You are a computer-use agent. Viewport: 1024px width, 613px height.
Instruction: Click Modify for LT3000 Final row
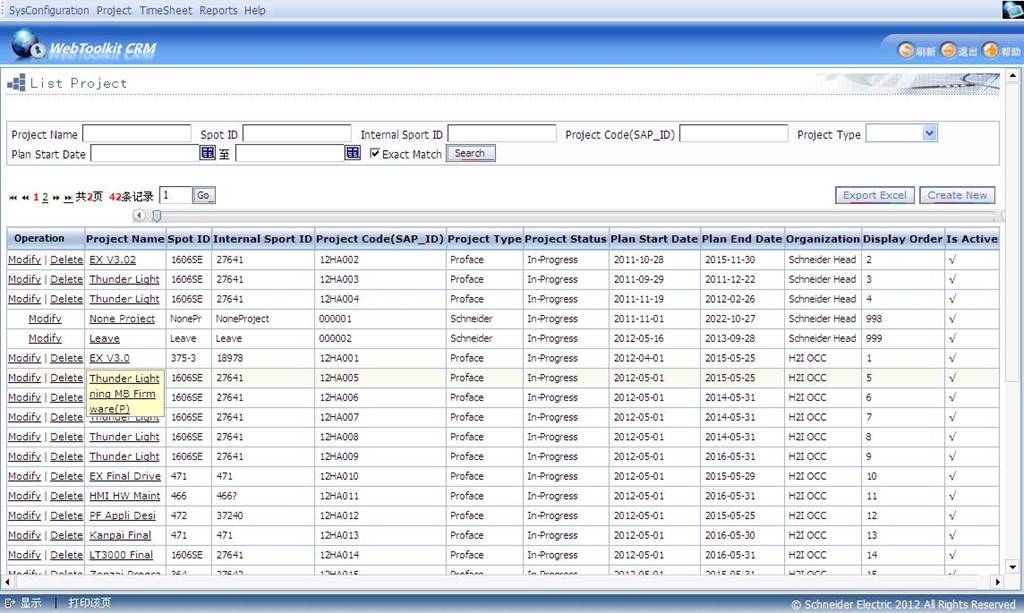tap(25, 554)
